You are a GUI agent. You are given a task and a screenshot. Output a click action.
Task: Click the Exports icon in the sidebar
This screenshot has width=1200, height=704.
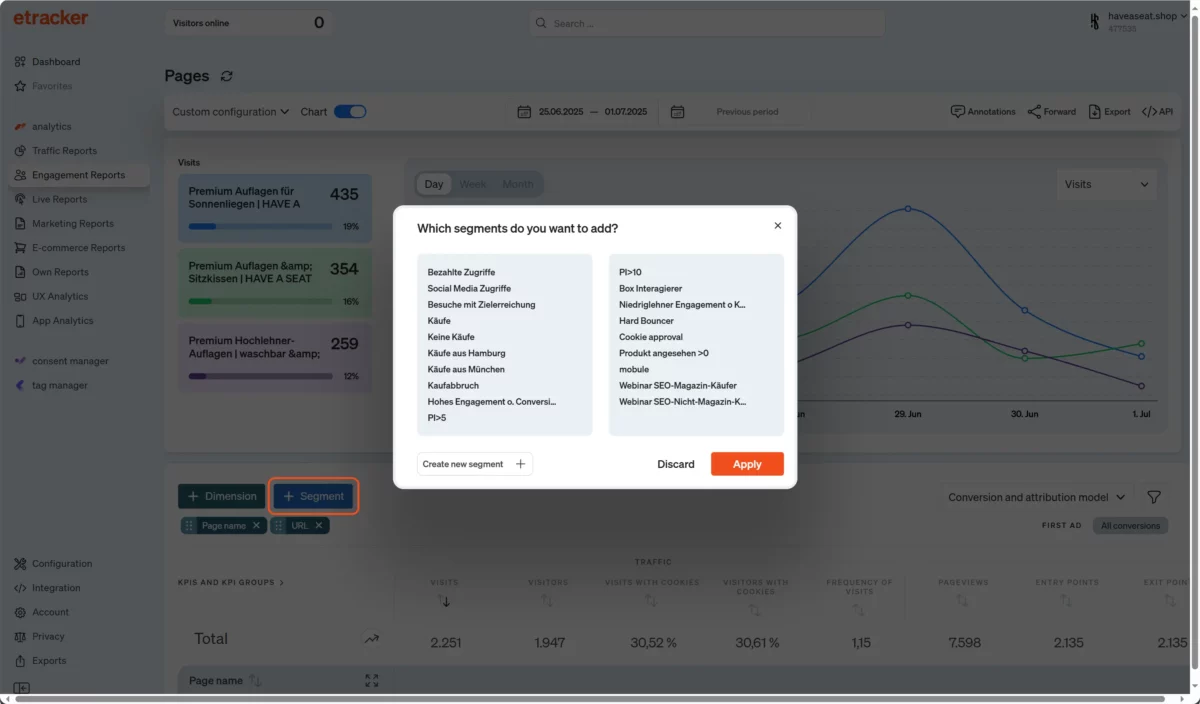pos(21,661)
